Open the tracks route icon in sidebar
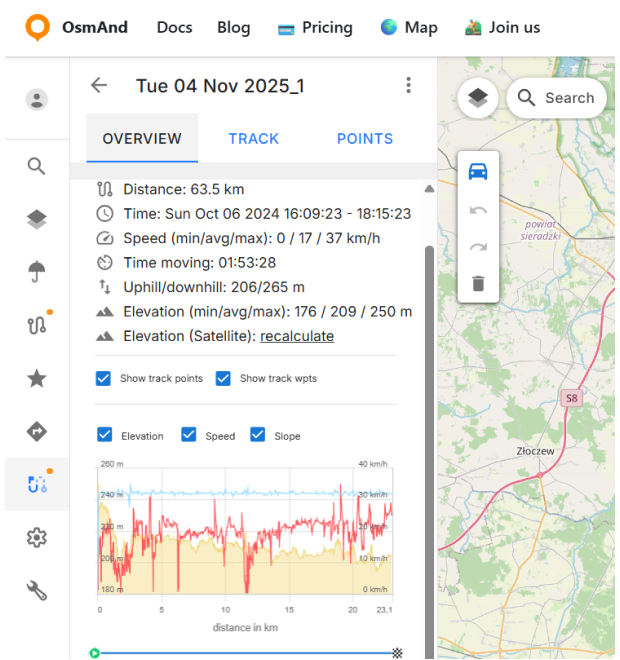 37,325
